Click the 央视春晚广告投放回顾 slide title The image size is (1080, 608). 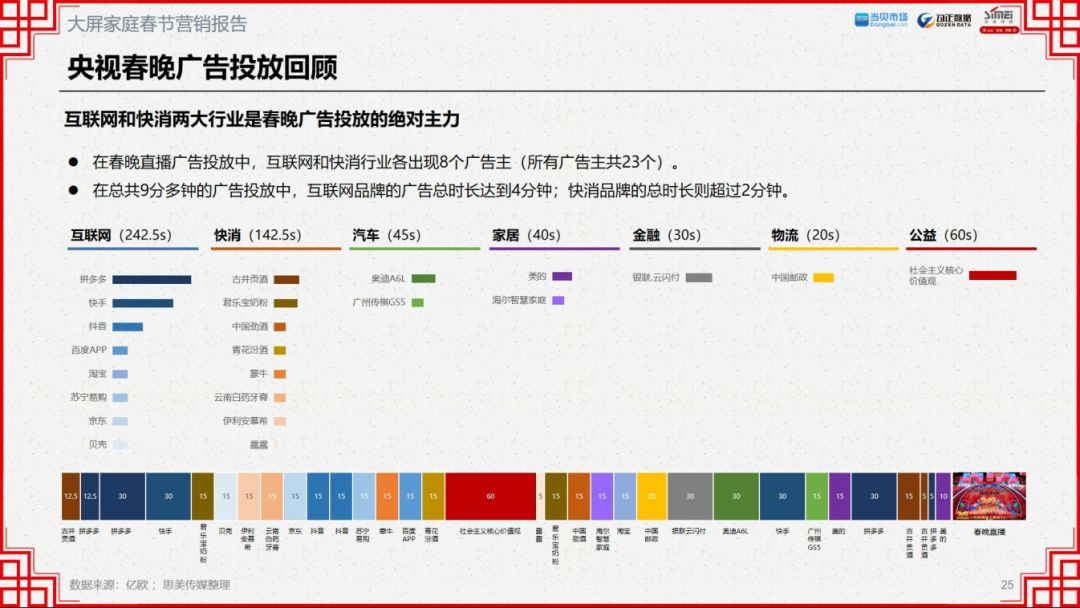point(202,67)
